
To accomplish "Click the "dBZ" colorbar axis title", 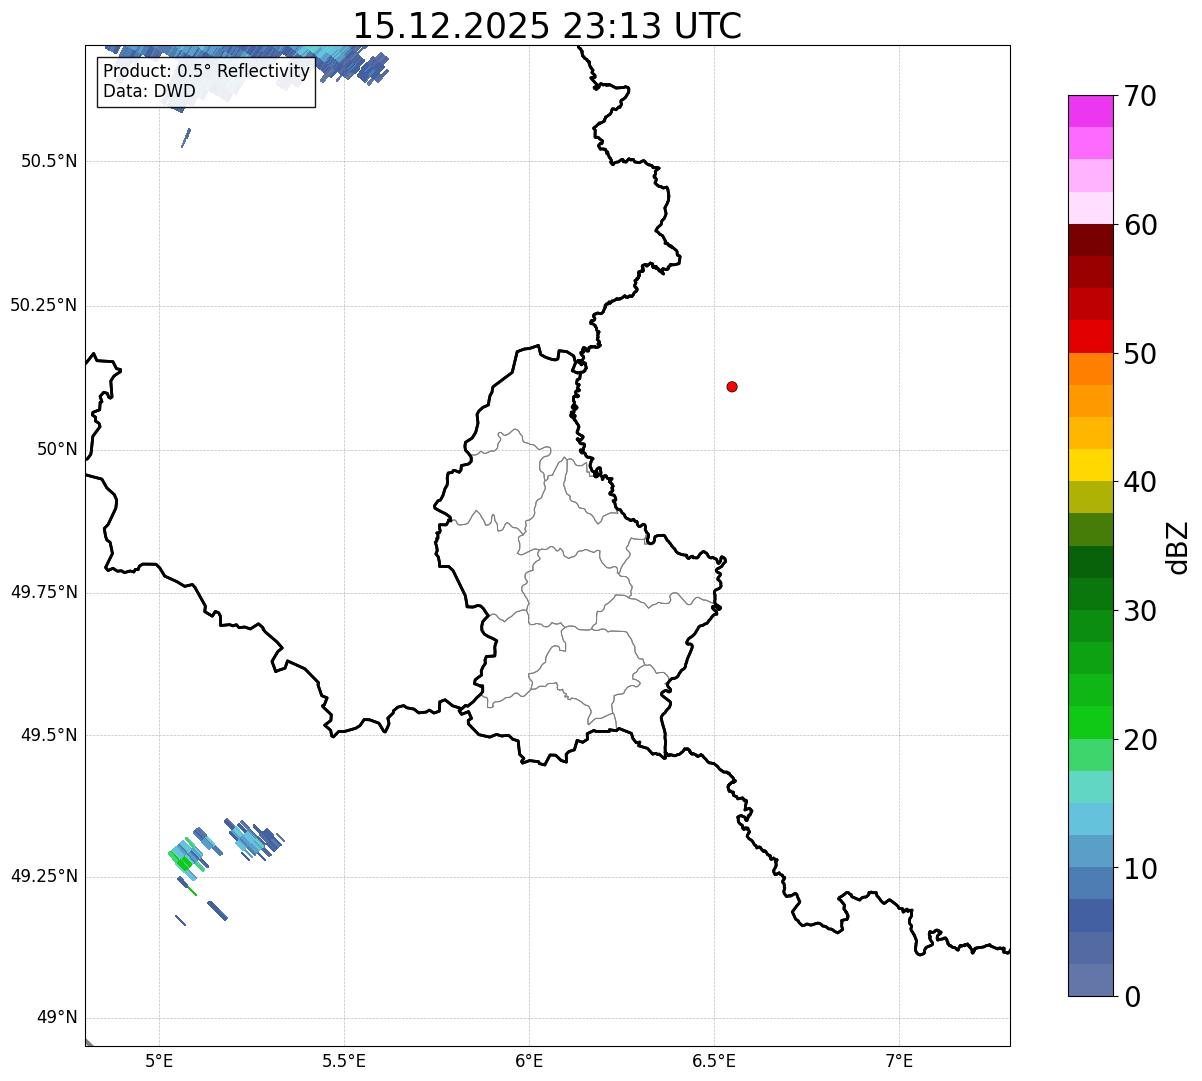I will tap(1178, 547).
